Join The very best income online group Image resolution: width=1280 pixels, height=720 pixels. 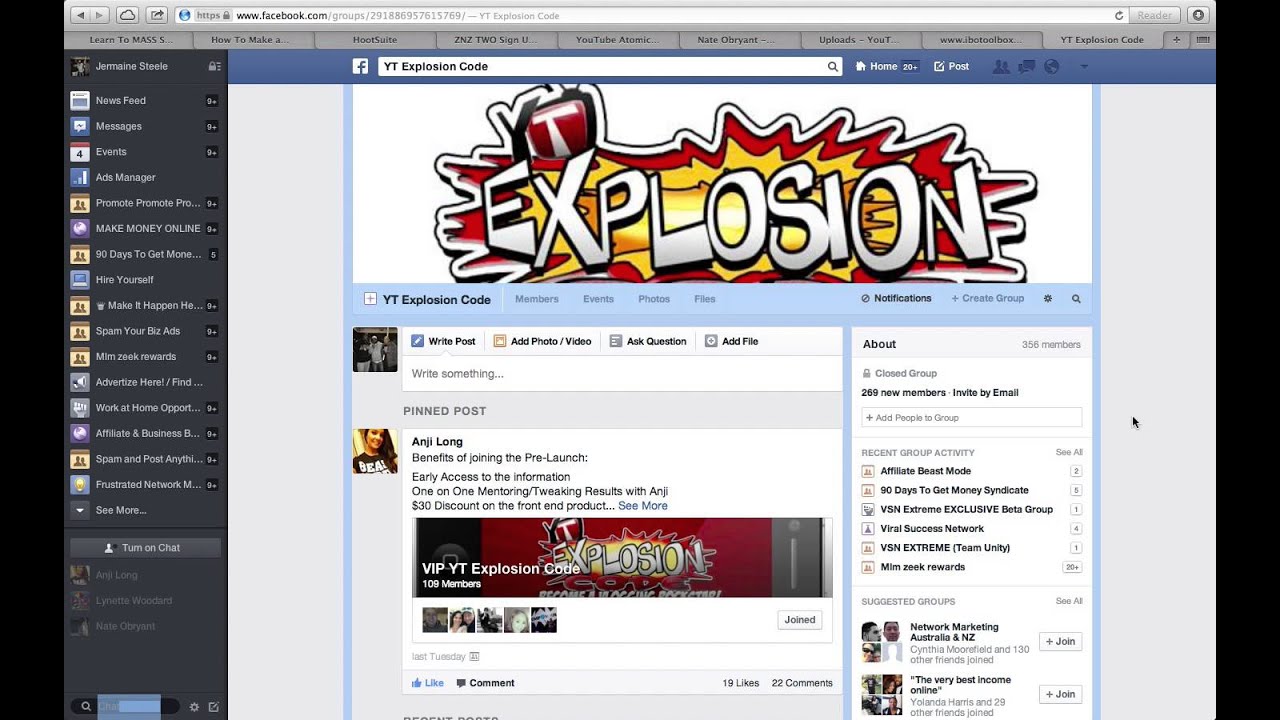(1060, 694)
